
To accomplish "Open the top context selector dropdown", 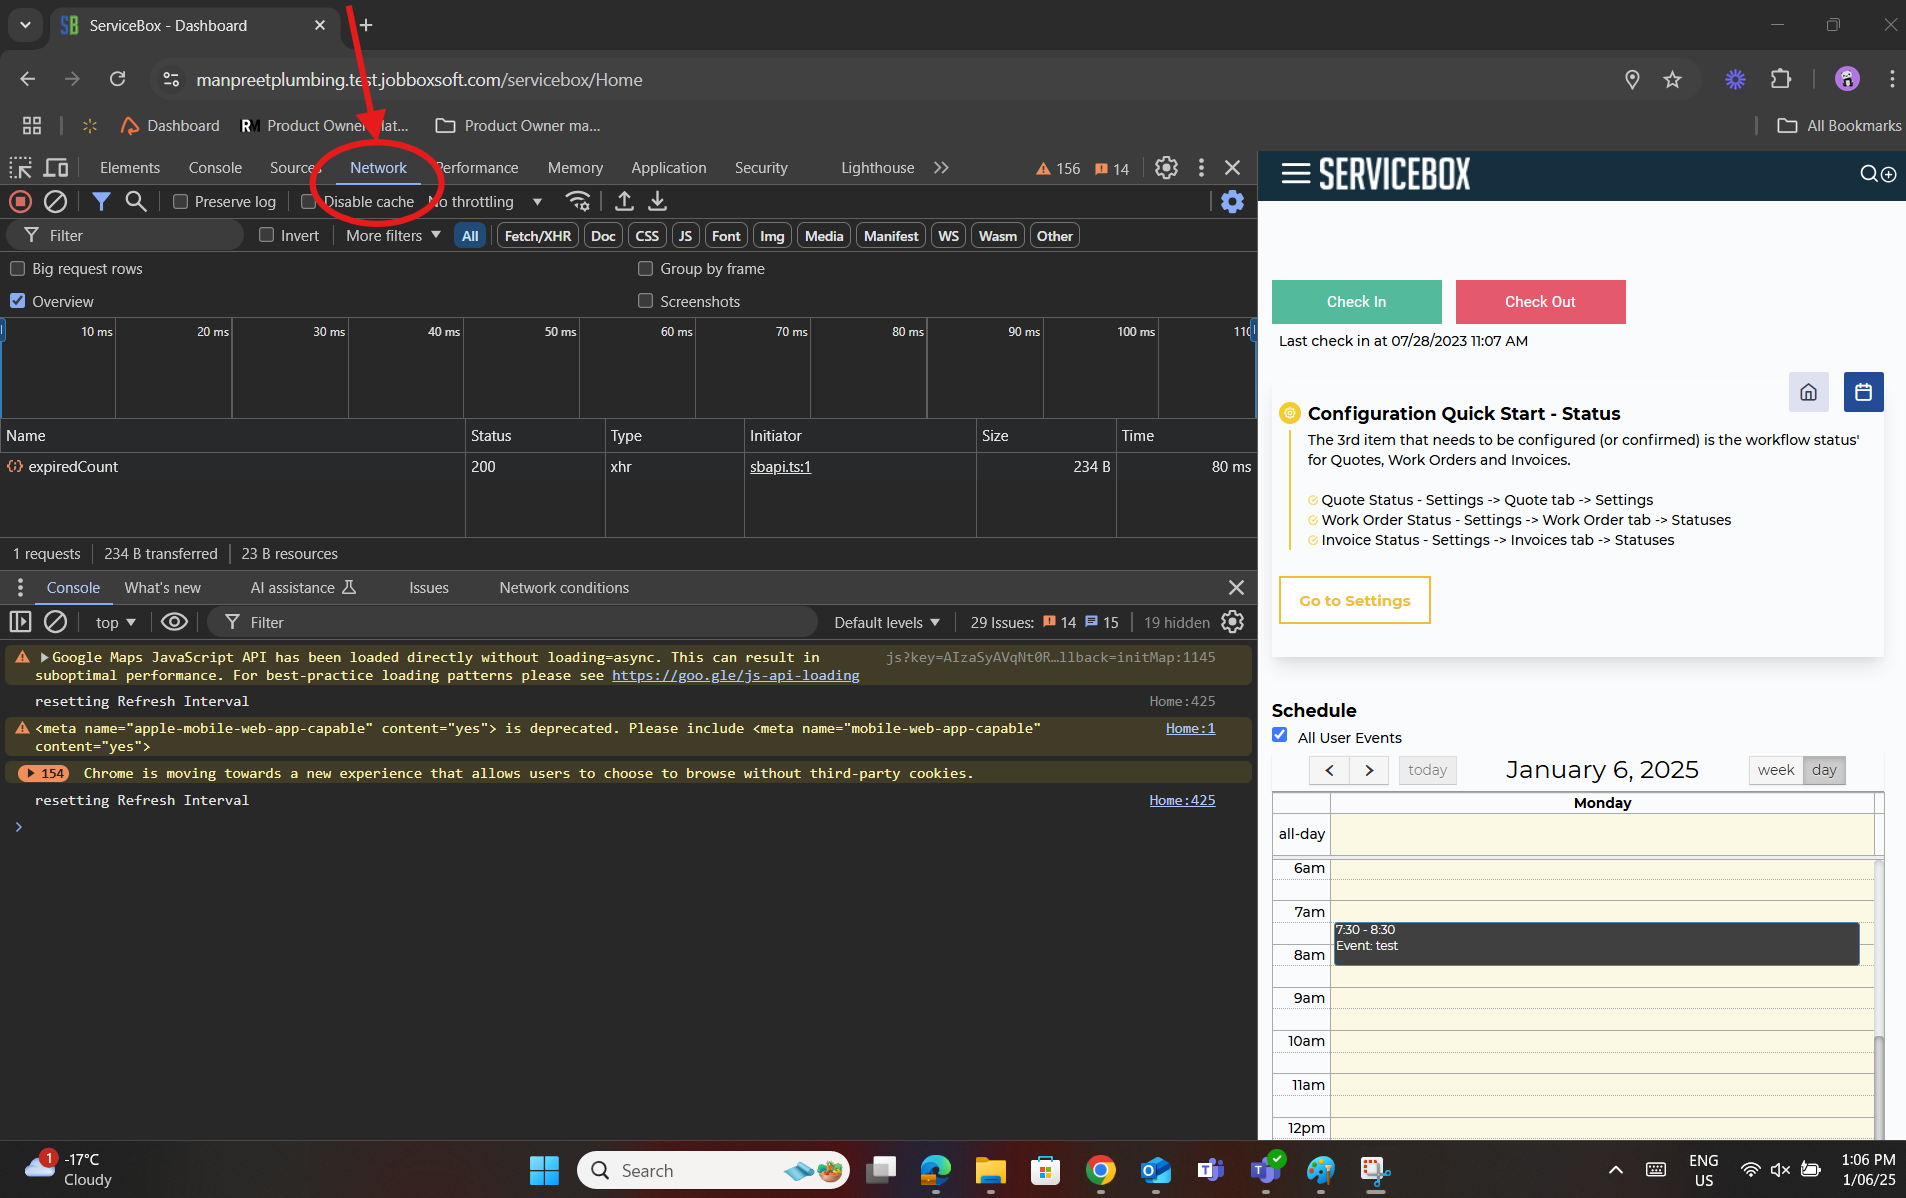I will point(115,622).
